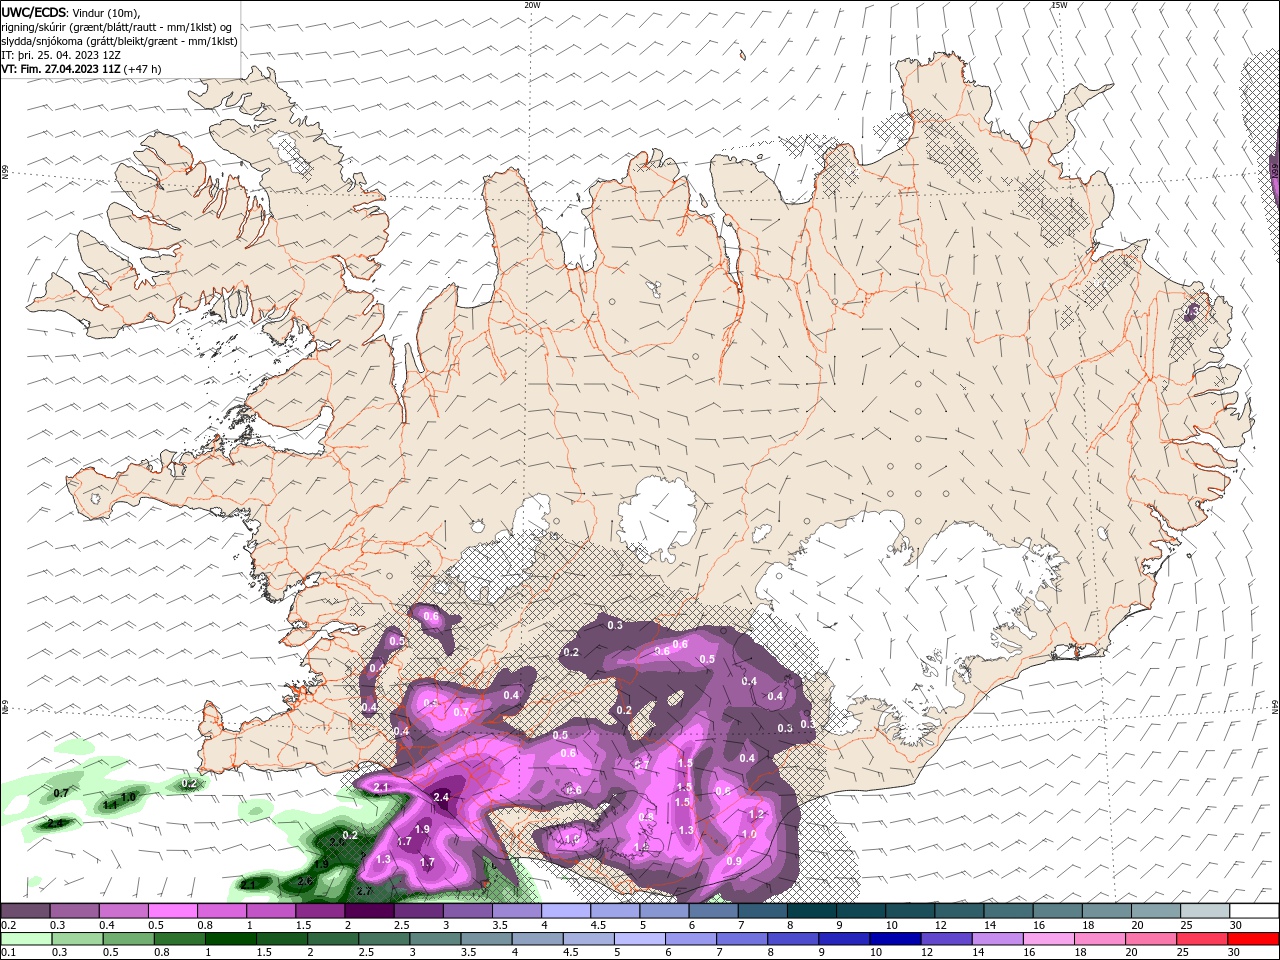Pick top-row swatch starting at 20
The height and width of the screenshot is (960, 1280).
[1157, 911]
